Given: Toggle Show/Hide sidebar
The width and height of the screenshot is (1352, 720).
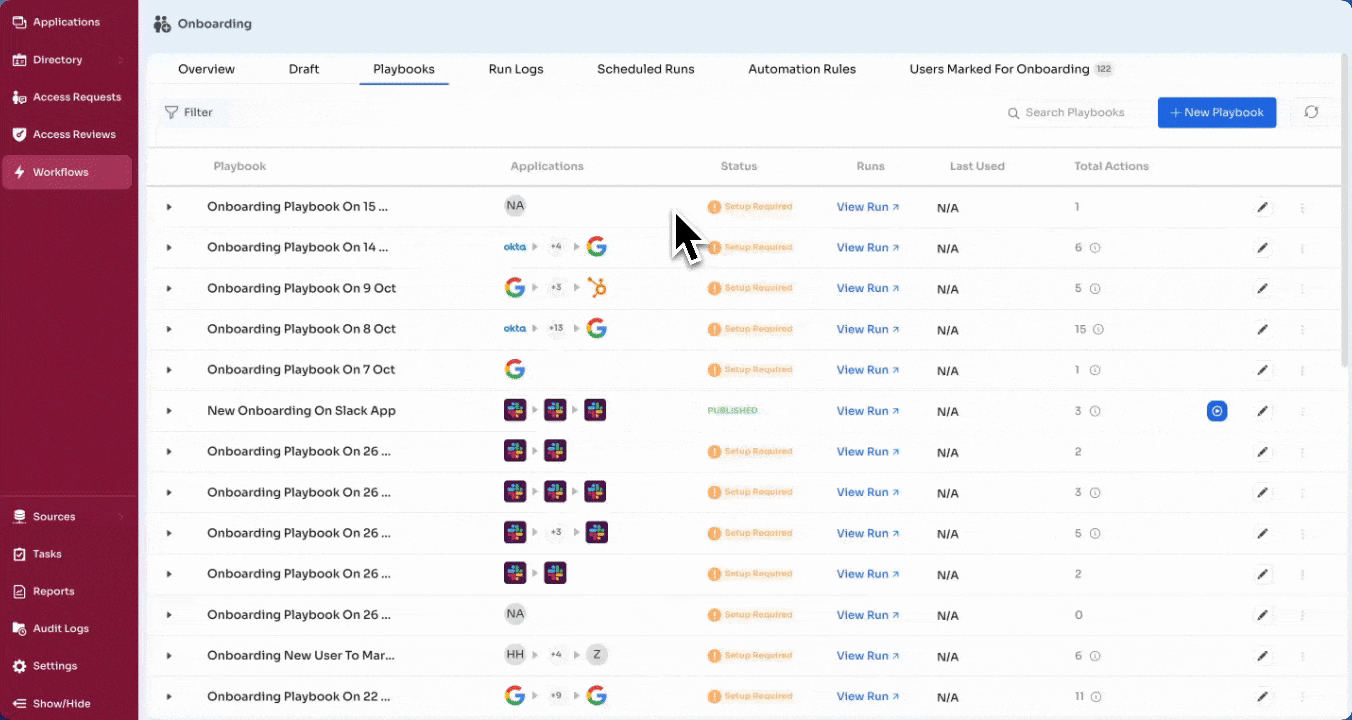Looking at the screenshot, I should [61, 704].
